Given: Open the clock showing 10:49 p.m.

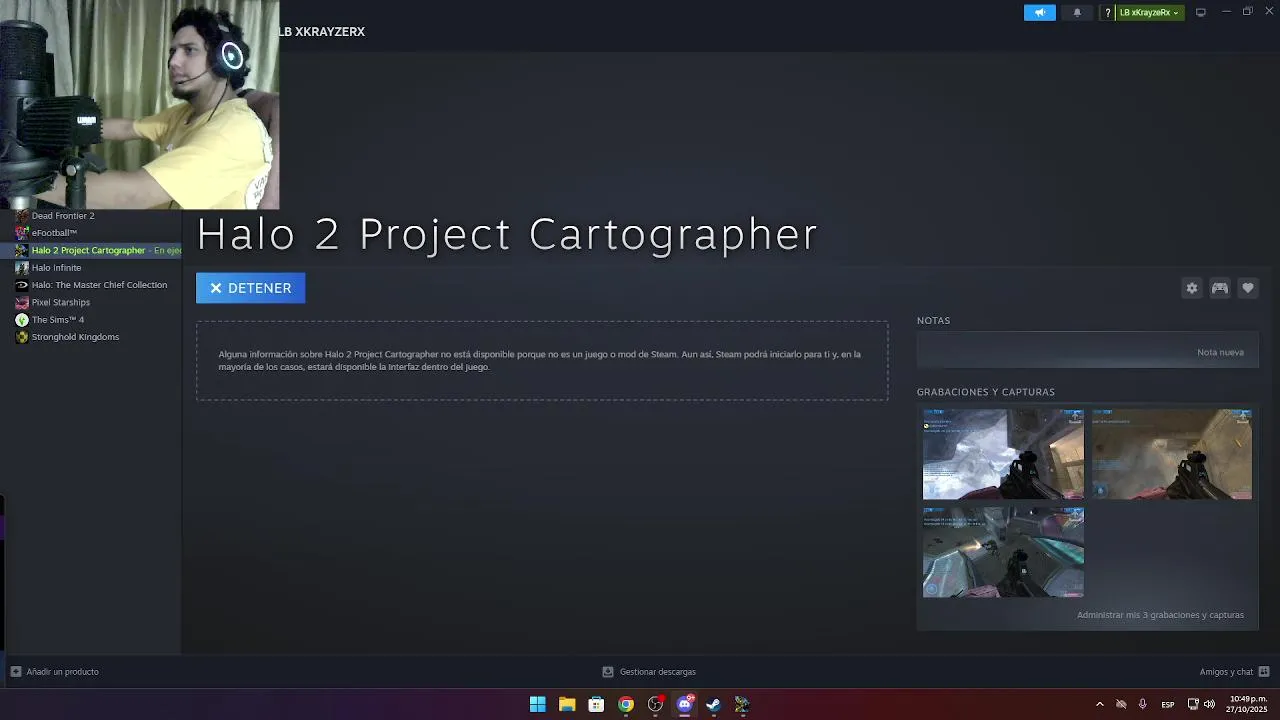Looking at the screenshot, I should 1248,704.
